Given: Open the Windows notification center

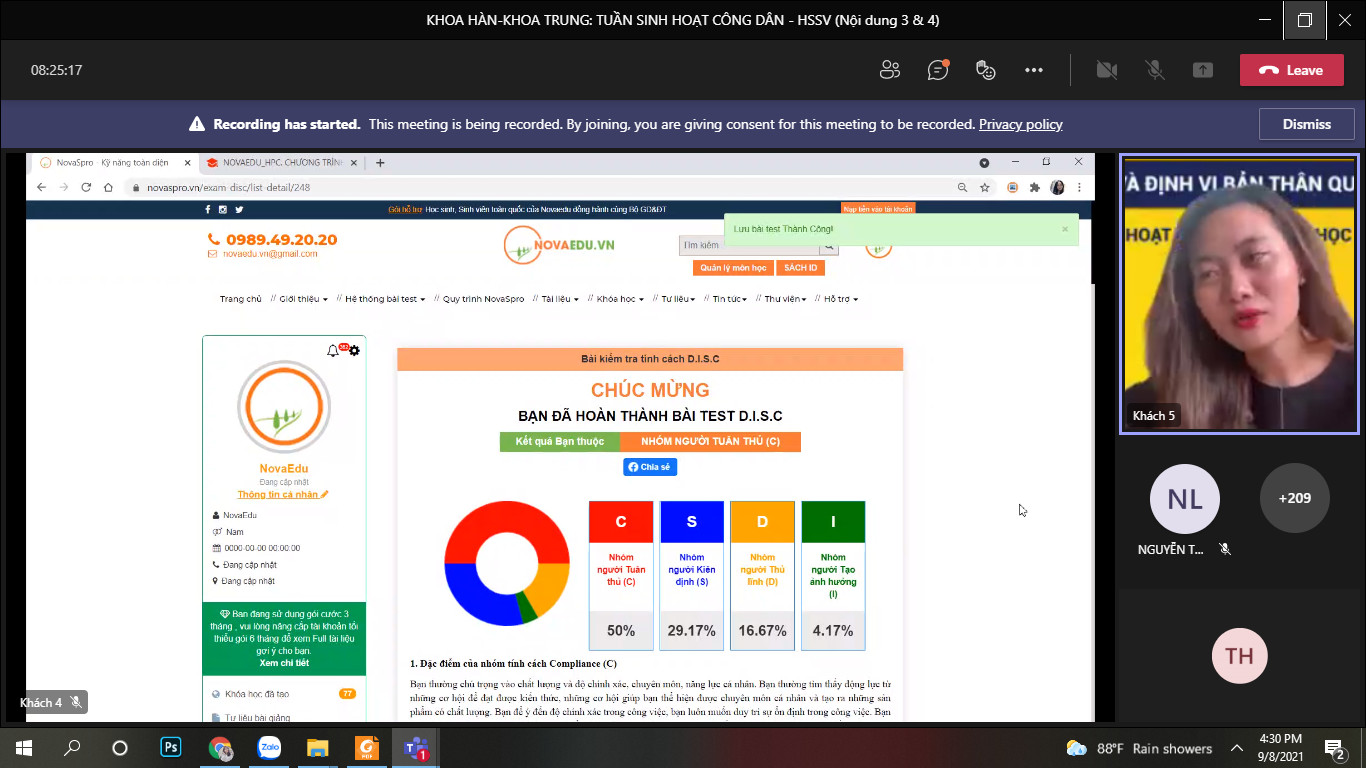Looking at the screenshot, I should click(x=1334, y=747).
